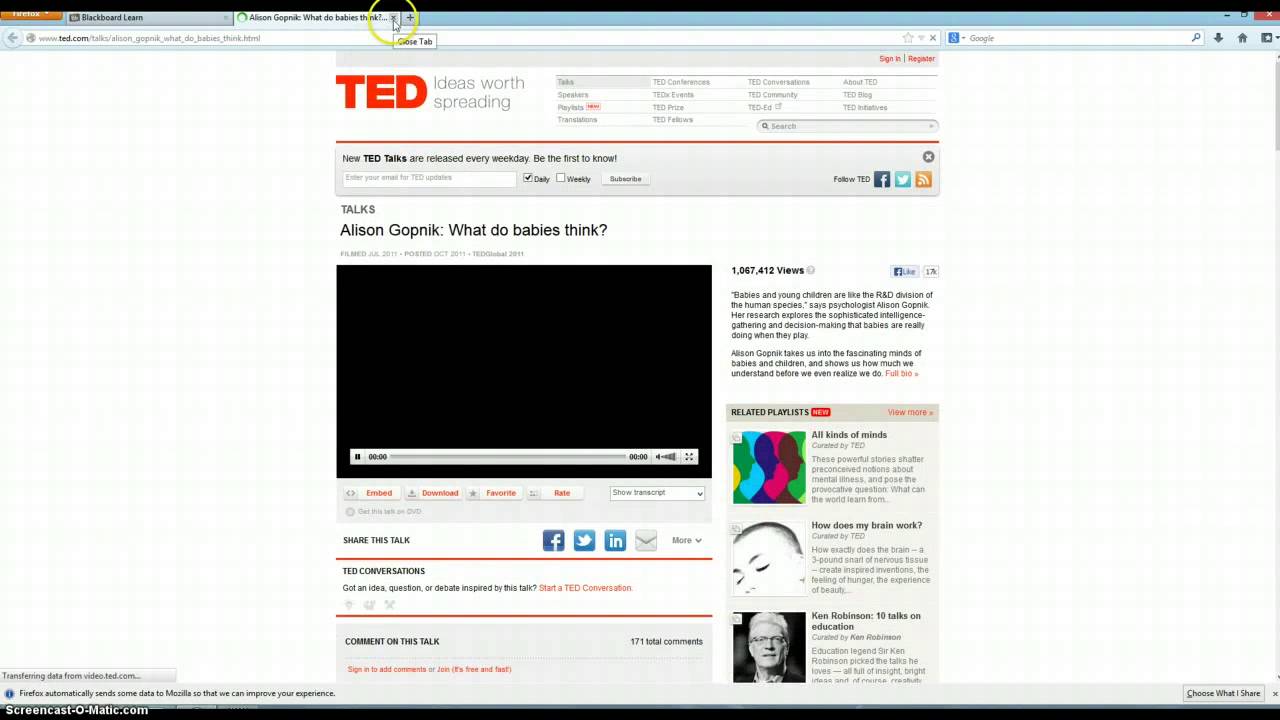Open the views info help icon
Image resolution: width=1280 pixels, height=720 pixels.
click(810, 271)
